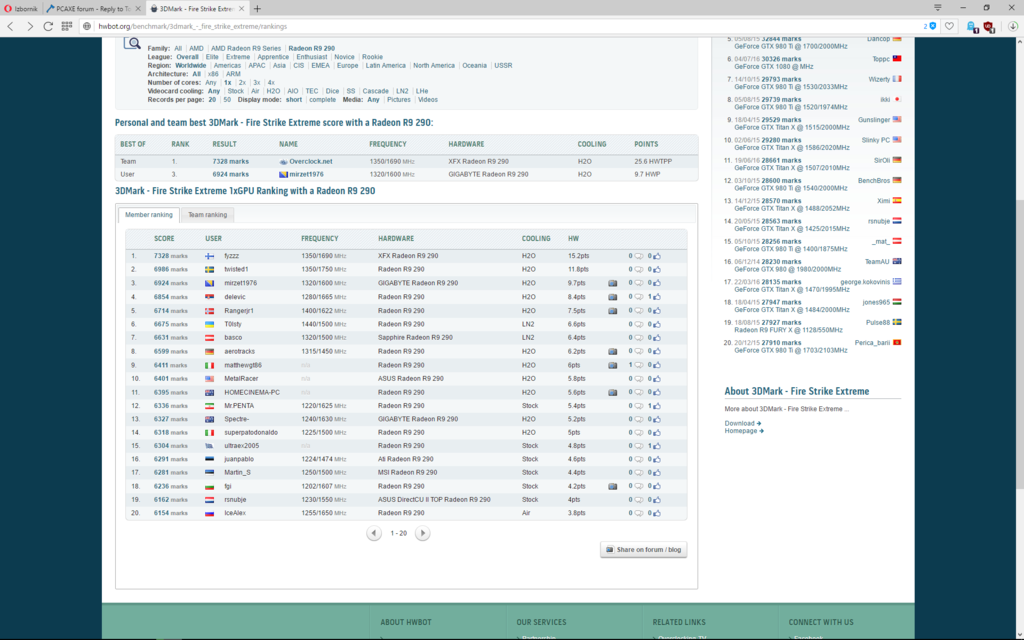Filter videocard cooling by Stock
This screenshot has width=1024, height=640.
pos(236,91)
